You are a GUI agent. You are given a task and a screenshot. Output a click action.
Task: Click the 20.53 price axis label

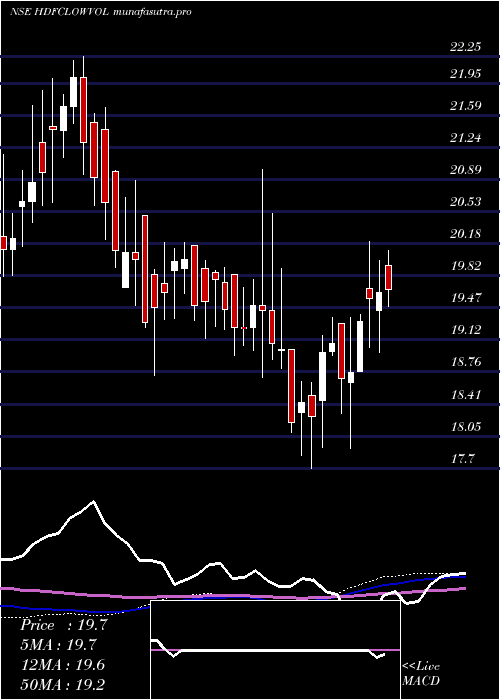(466, 202)
